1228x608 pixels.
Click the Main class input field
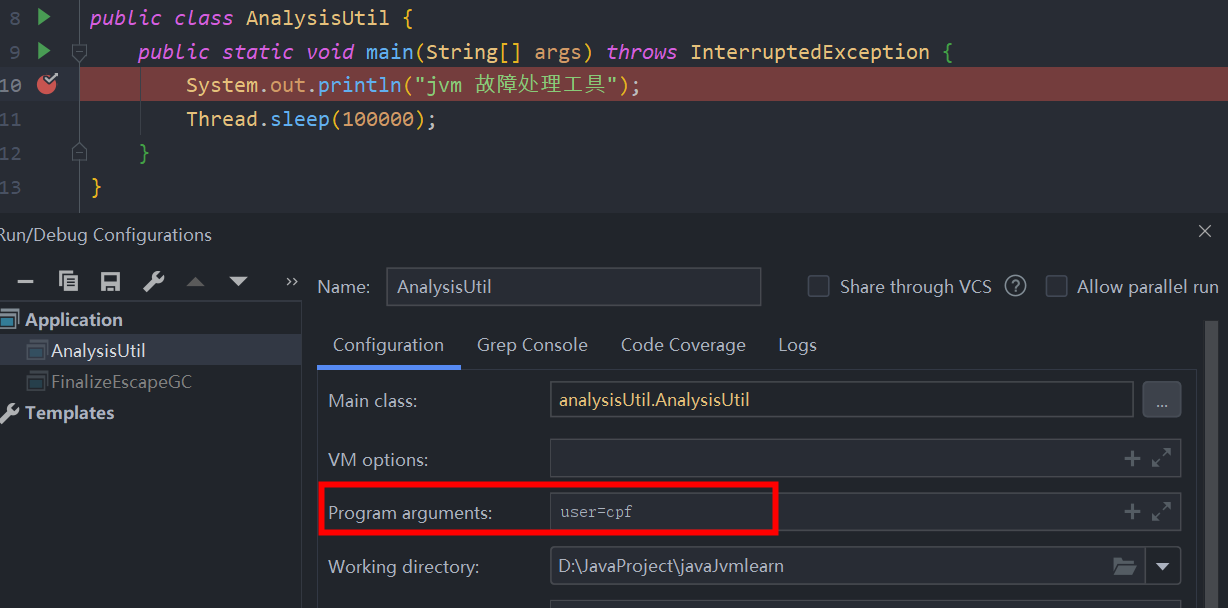pos(841,400)
